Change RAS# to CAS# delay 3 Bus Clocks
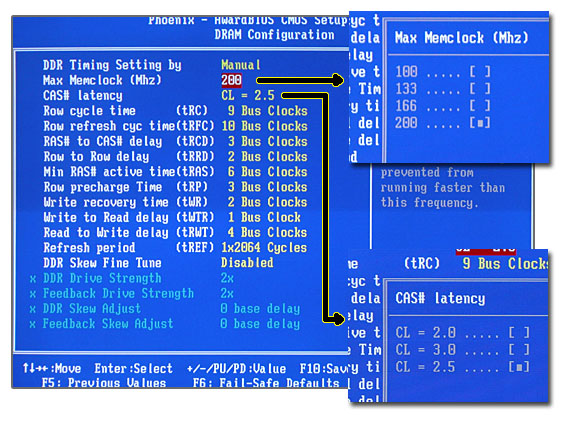The width and height of the screenshot is (569, 421). point(267,142)
